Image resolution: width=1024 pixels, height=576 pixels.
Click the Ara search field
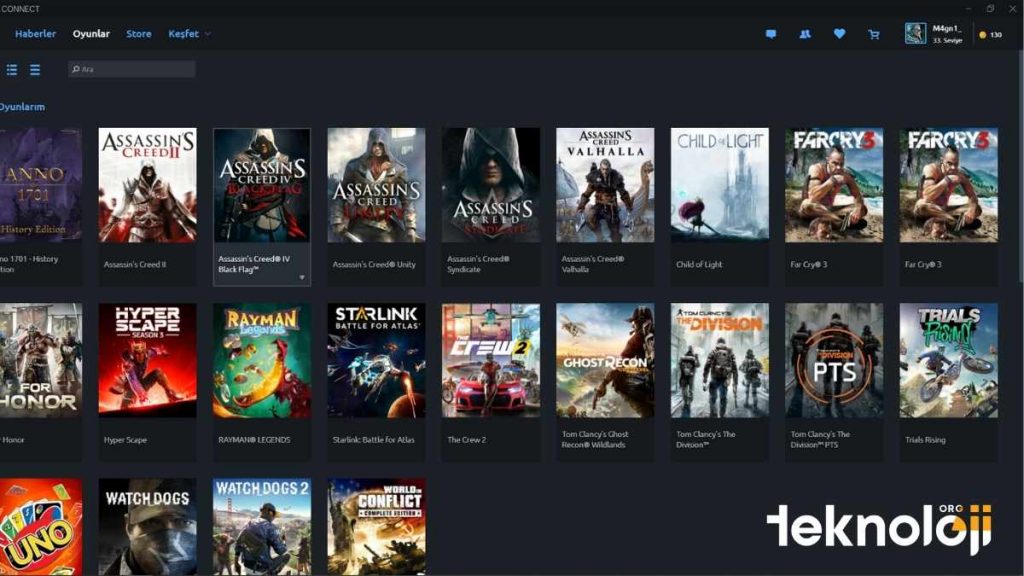coord(131,69)
